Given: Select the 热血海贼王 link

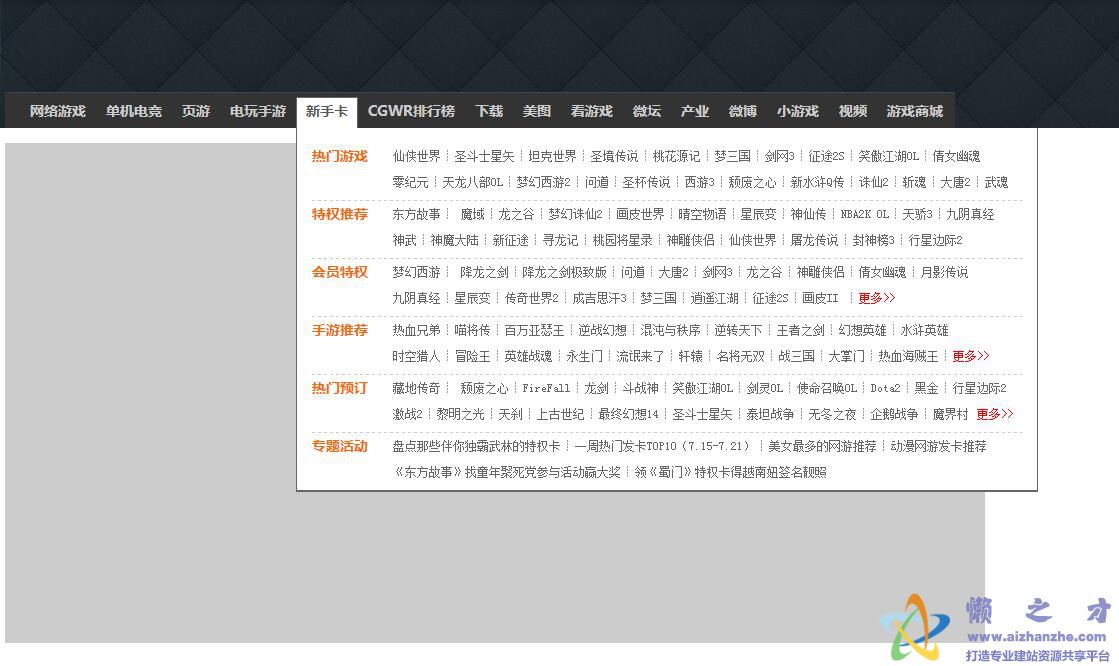Looking at the screenshot, I should point(908,356).
